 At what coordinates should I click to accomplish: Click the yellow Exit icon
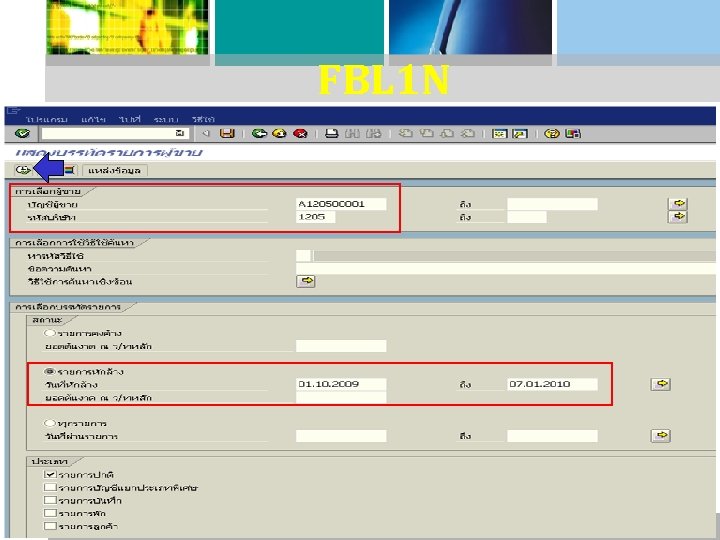[x=279, y=134]
